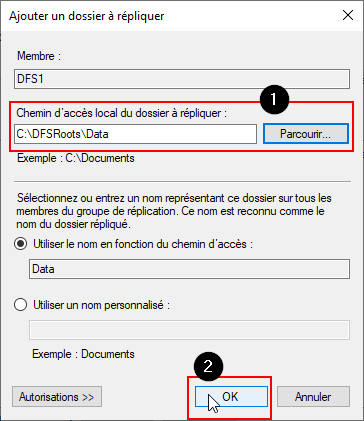The width and height of the screenshot is (364, 421).
Task: Click the empty custom name field
Action: 189,330
